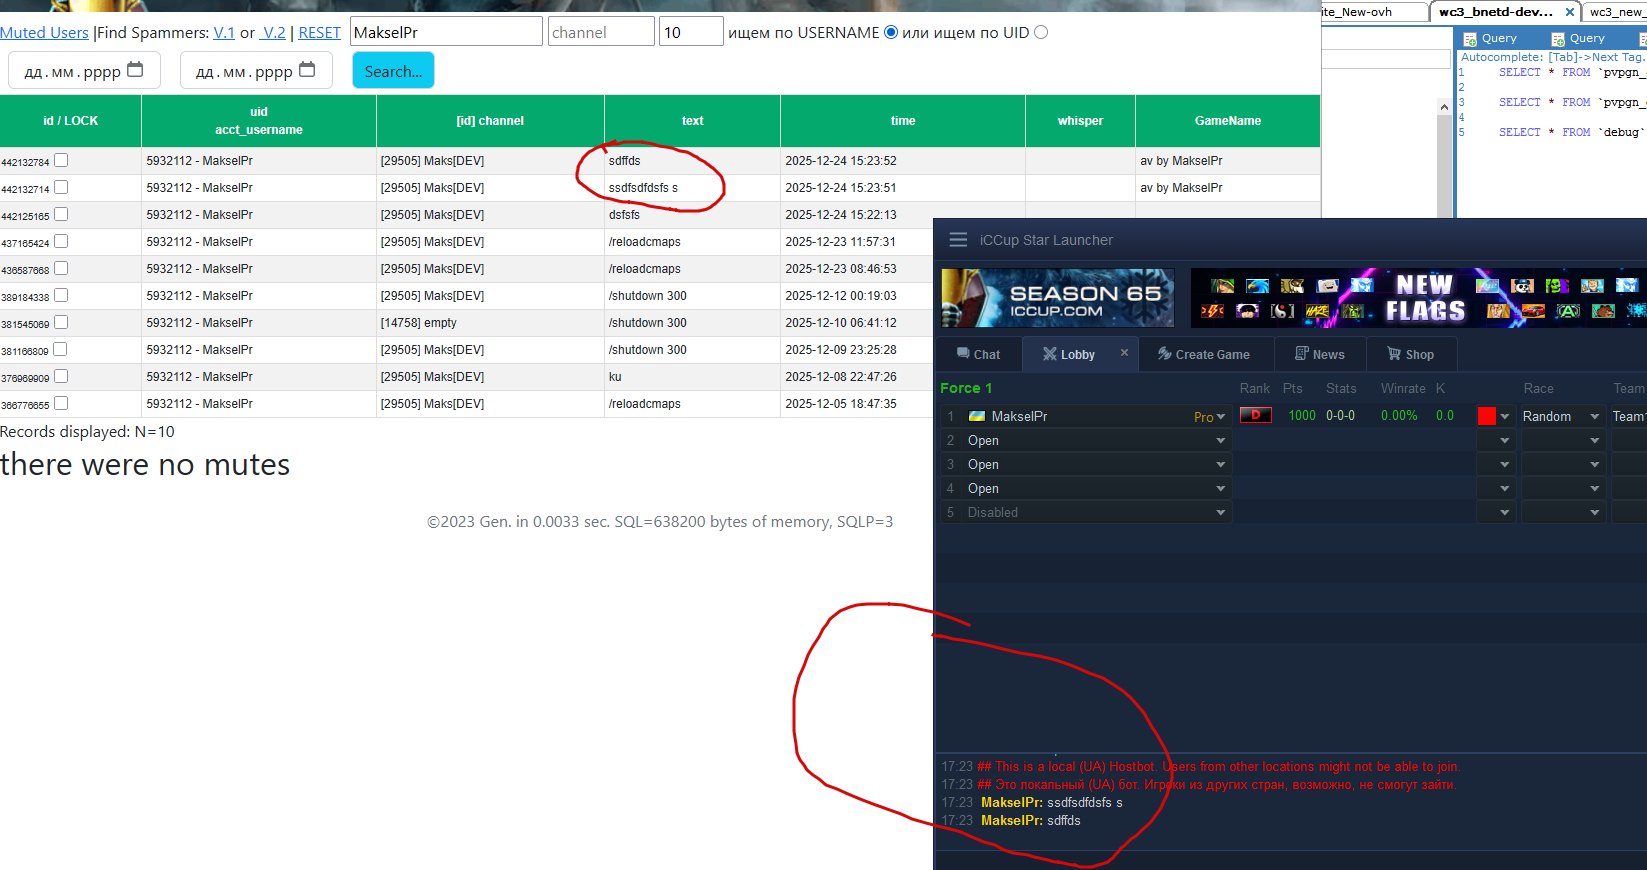Tick the lock checkbox for record 366776655
The height and width of the screenshot is (870, 1647).
(61, 403)
